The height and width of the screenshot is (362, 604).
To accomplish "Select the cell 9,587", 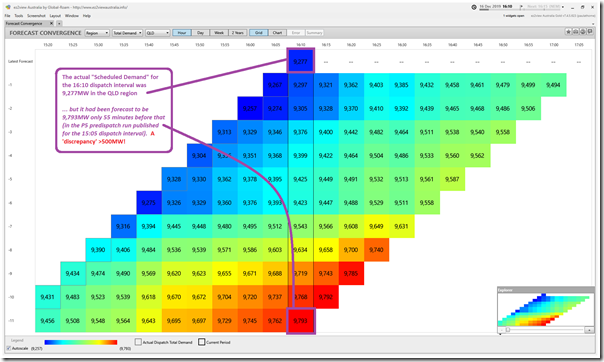I will click(452, 179).
